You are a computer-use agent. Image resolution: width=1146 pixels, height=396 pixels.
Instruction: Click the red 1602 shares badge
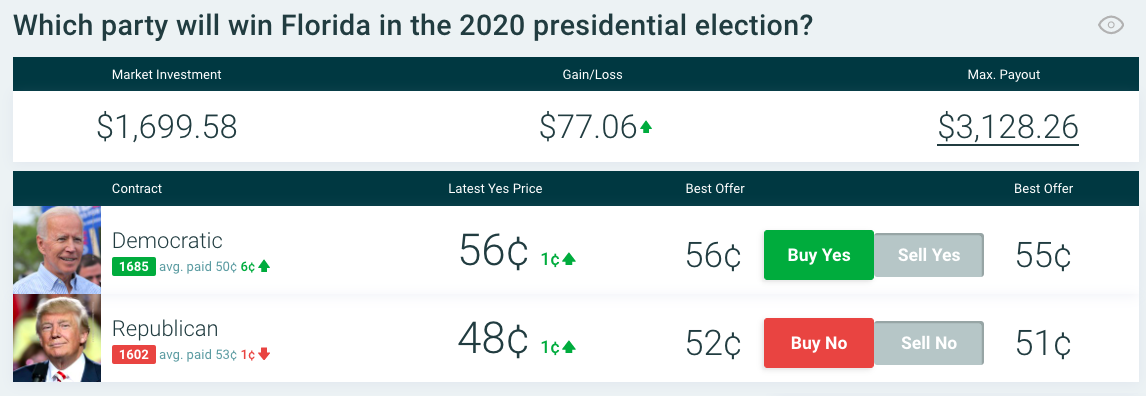pyautogui.click(x=134, y=354)
